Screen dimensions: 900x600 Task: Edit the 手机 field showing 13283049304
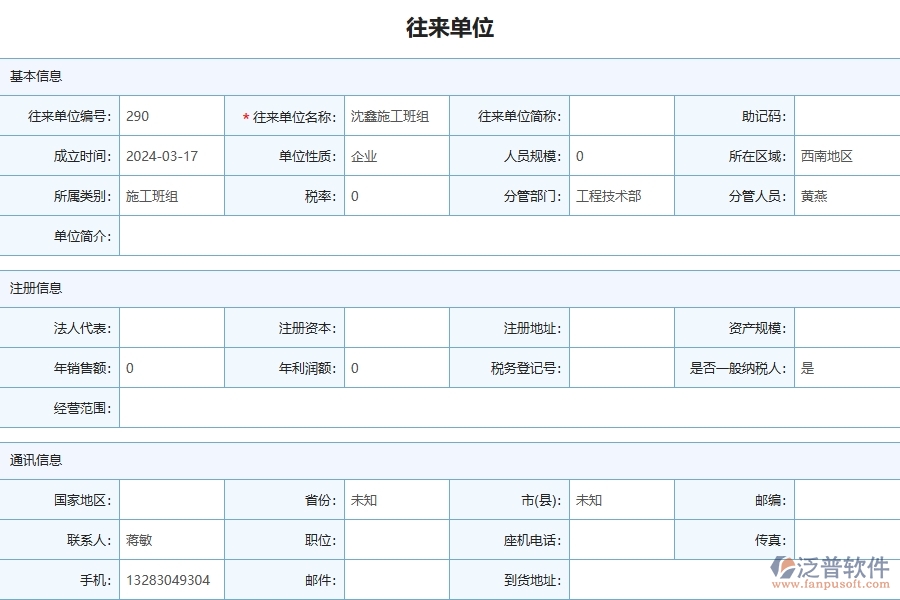pyautogui.click(x=170, y=579)
